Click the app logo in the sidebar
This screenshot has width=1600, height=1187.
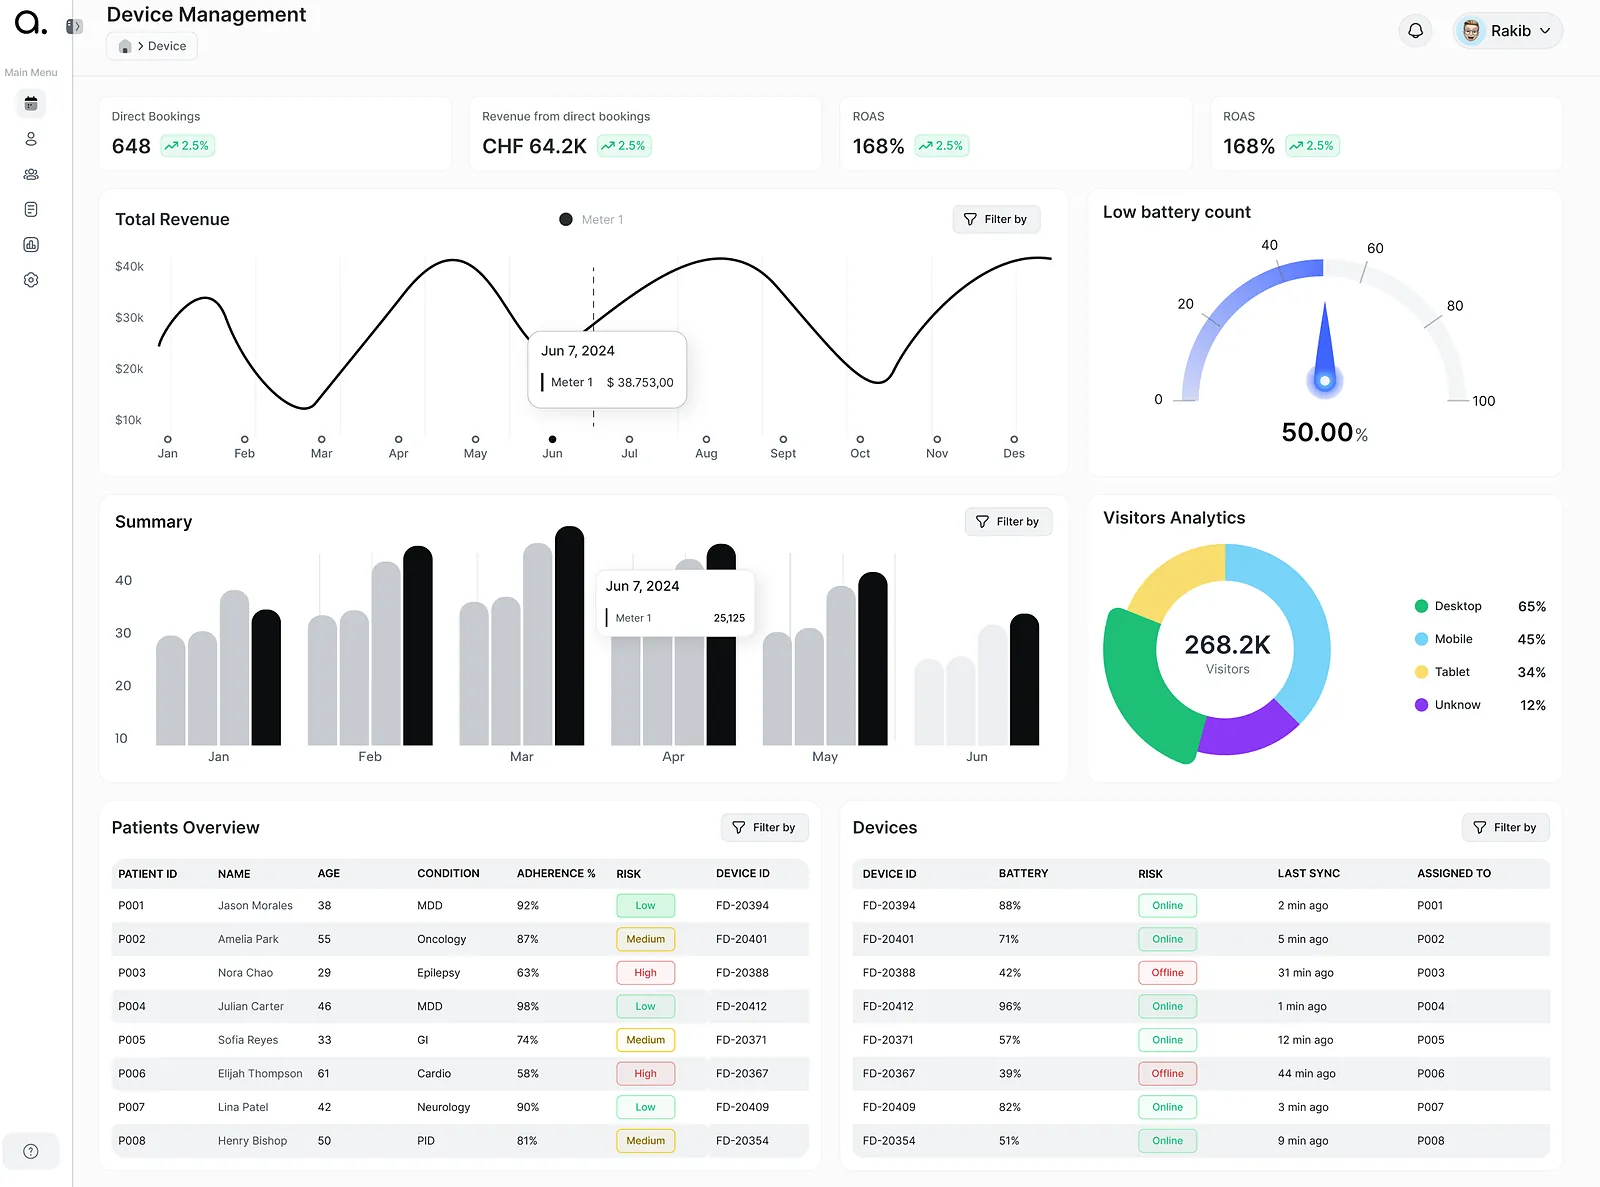click(31, 23)
